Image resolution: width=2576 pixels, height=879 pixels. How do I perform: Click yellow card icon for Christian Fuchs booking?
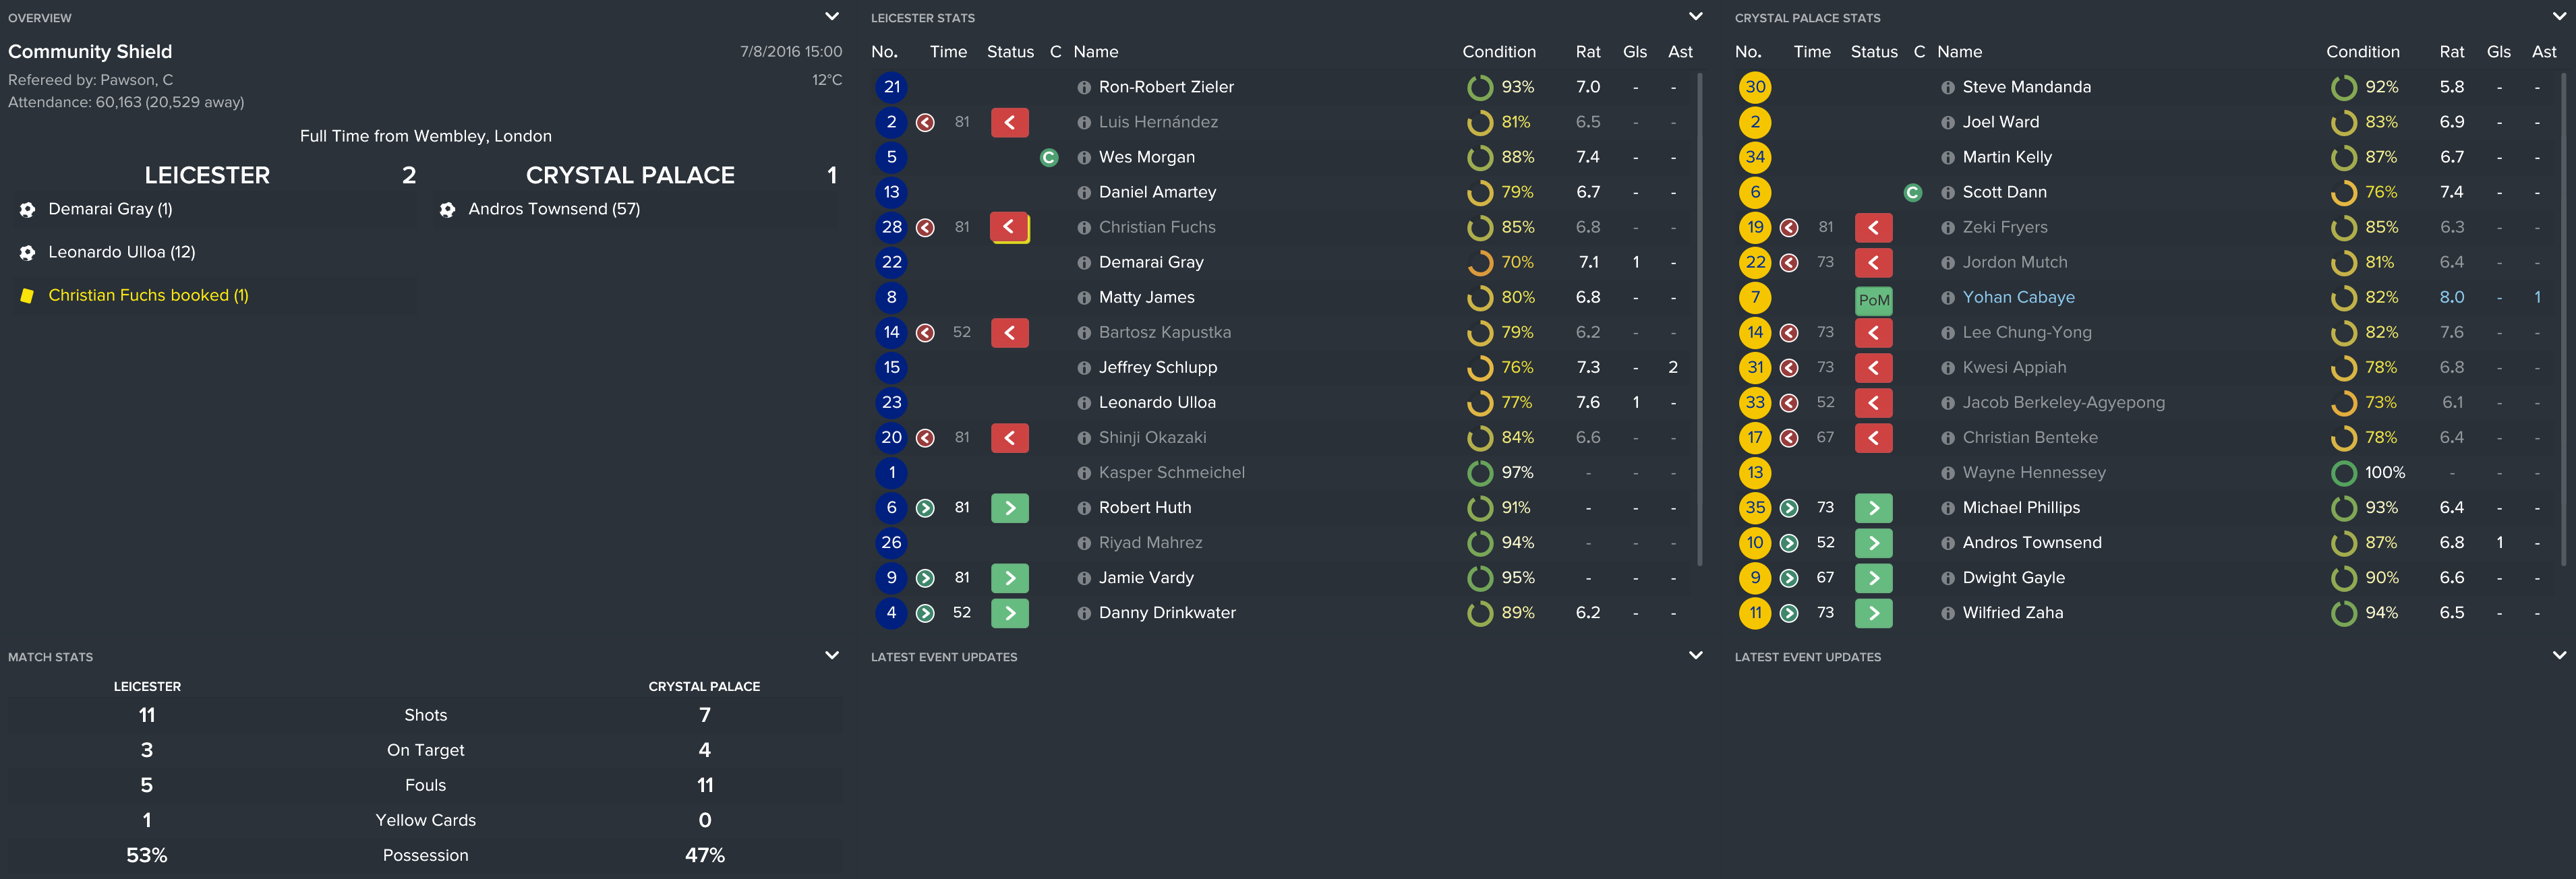(27, 296)
